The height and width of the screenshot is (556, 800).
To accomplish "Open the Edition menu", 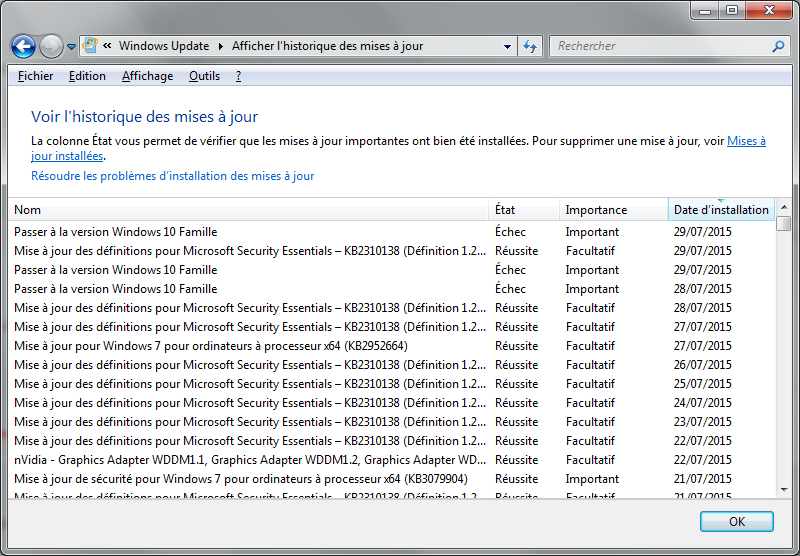I will click(87, 76).
